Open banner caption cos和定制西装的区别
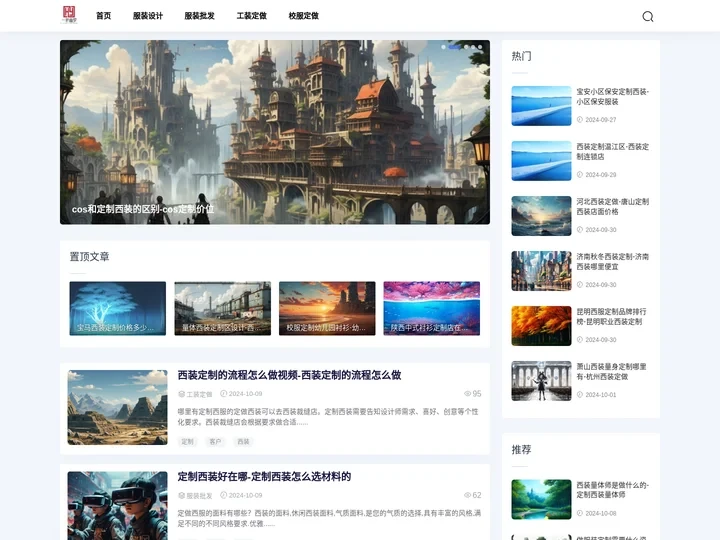Screen dimensions: 720x540 (x=143, y=209)
